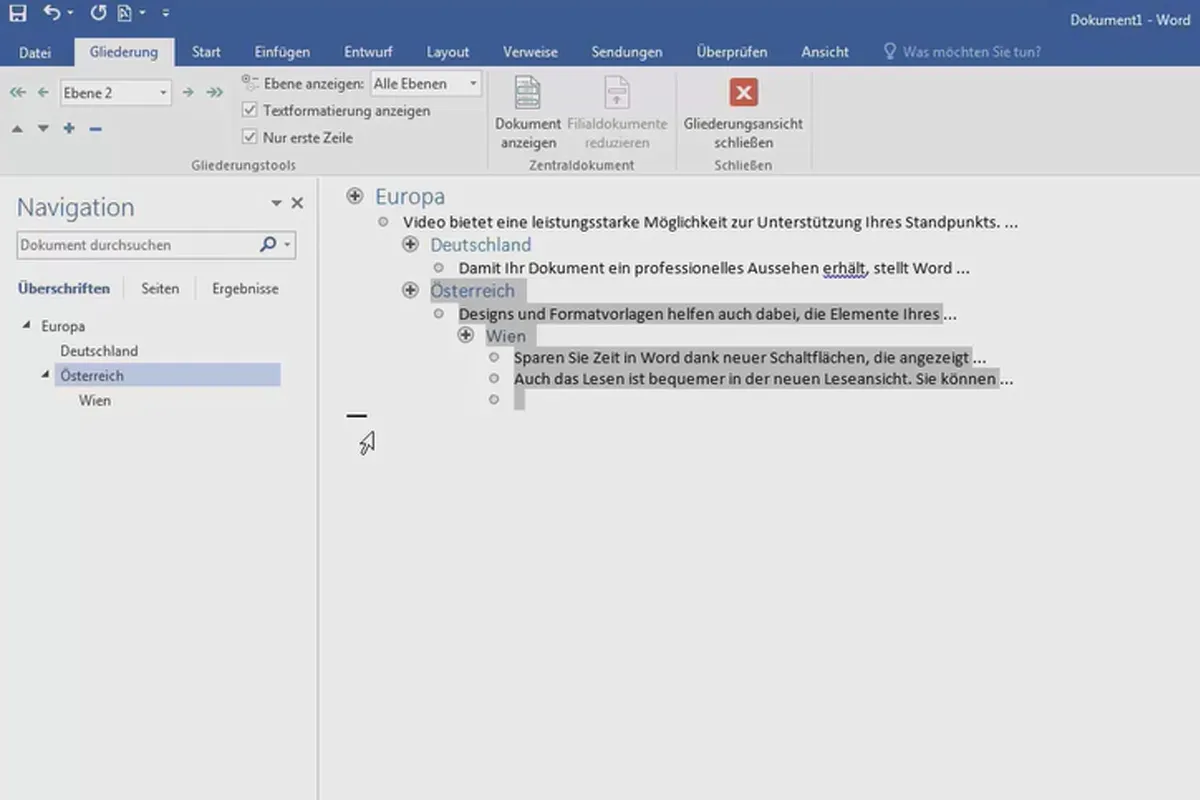This screenshot has height=800, width=1200.
Task: Click the Wien heading in the outline
Action: (506, 336)
